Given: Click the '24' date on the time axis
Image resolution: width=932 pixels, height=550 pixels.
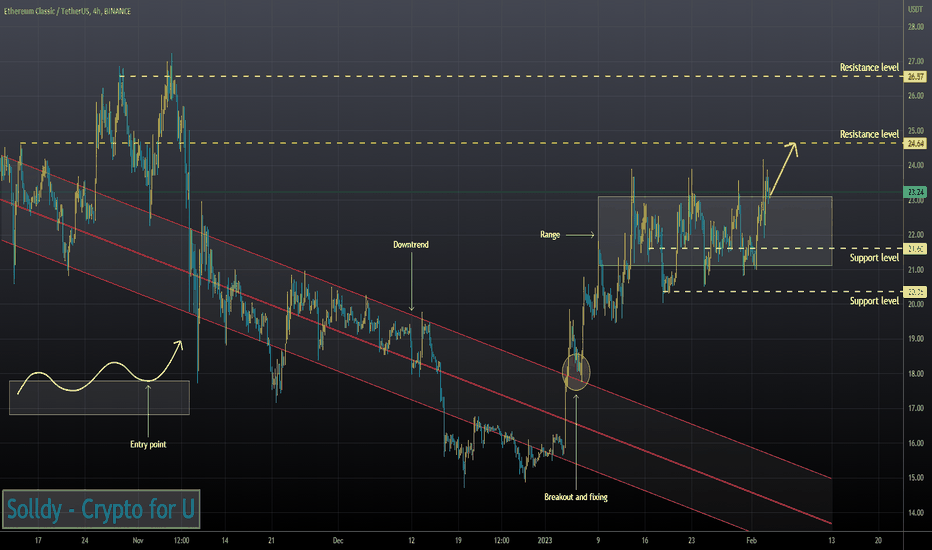Looking at the screenshot, I should [85, 540].
